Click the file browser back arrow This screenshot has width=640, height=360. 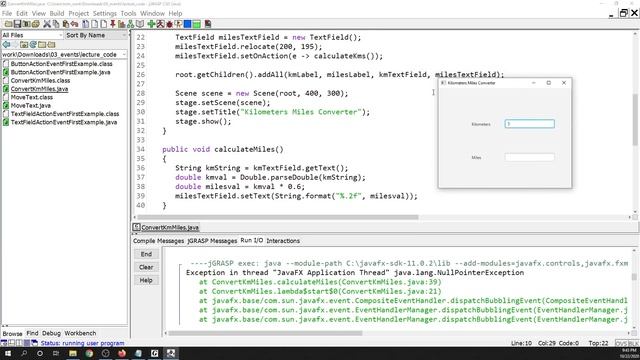tap(7, 44)
